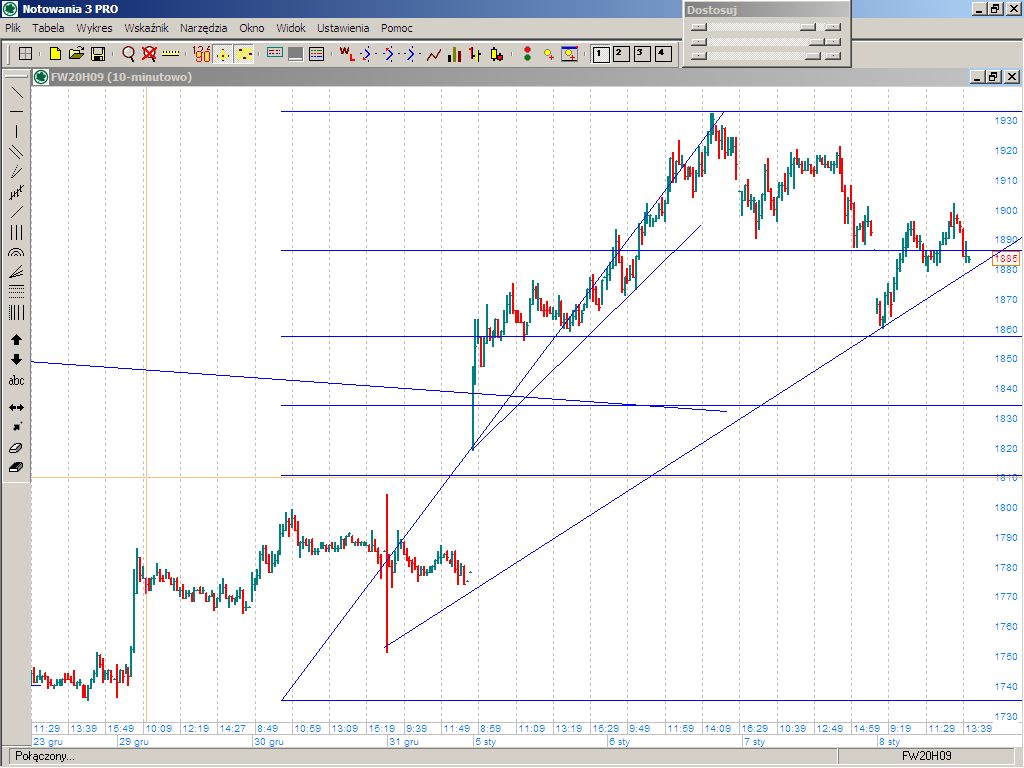This screenshot has width=1024, height=768.
Task: Switch to window layout 3
Action: [642, 54]
